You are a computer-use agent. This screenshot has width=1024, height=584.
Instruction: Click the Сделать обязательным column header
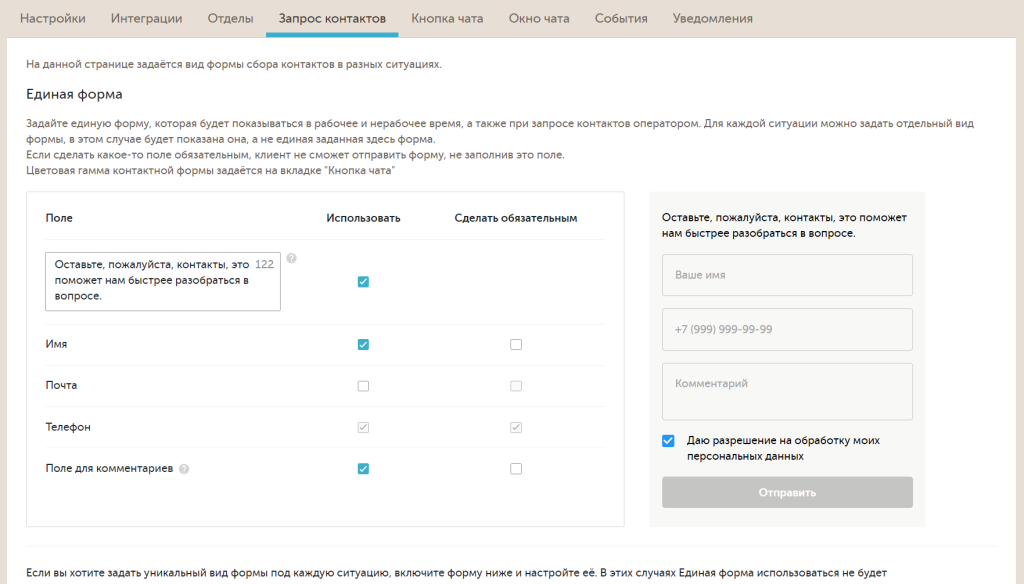[516, 218]
